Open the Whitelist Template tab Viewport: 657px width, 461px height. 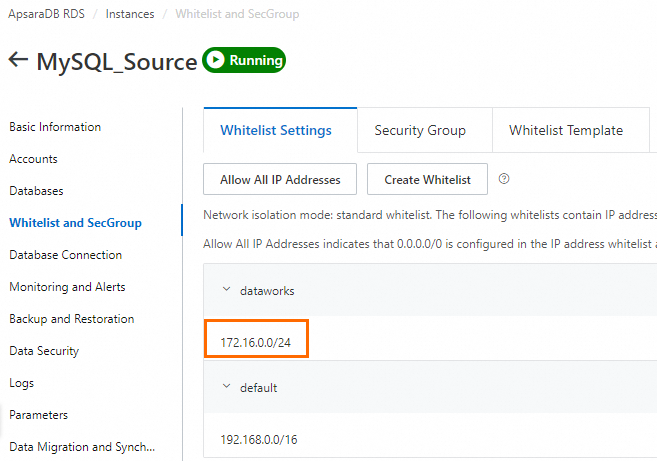[x=565, y=131]
